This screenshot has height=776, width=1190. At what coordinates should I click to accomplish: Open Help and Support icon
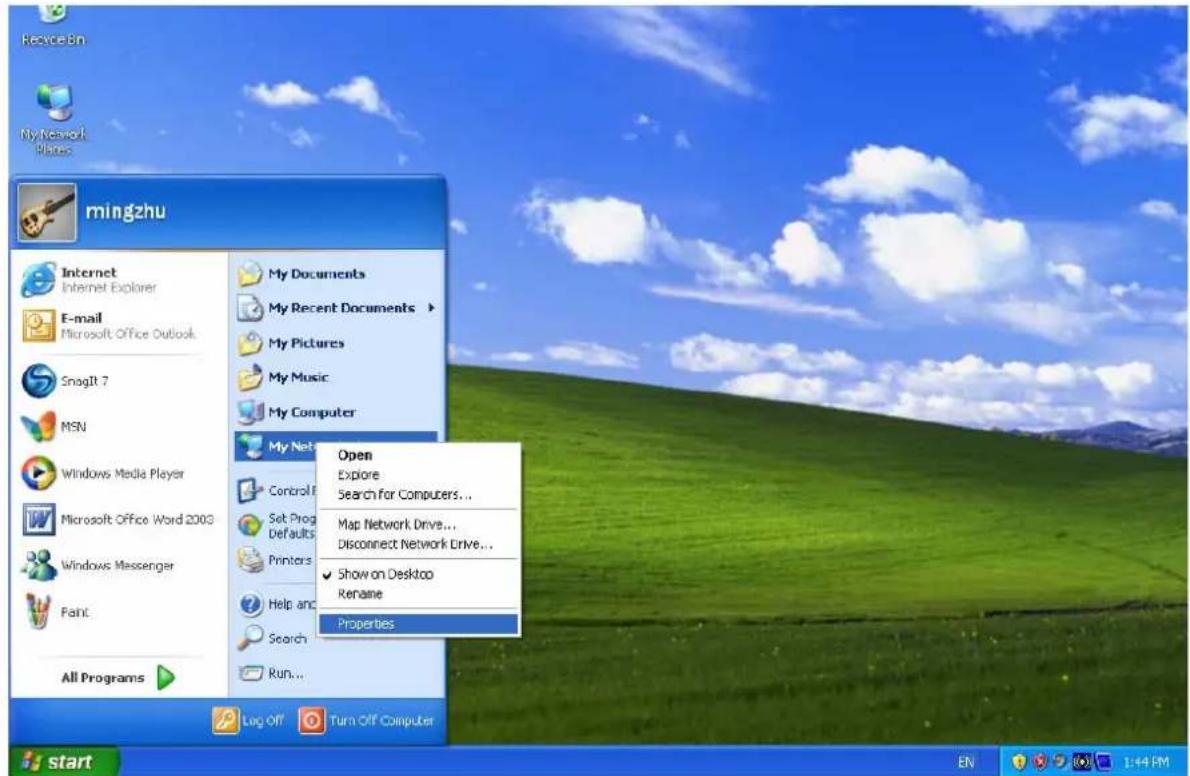pos(250,604)
